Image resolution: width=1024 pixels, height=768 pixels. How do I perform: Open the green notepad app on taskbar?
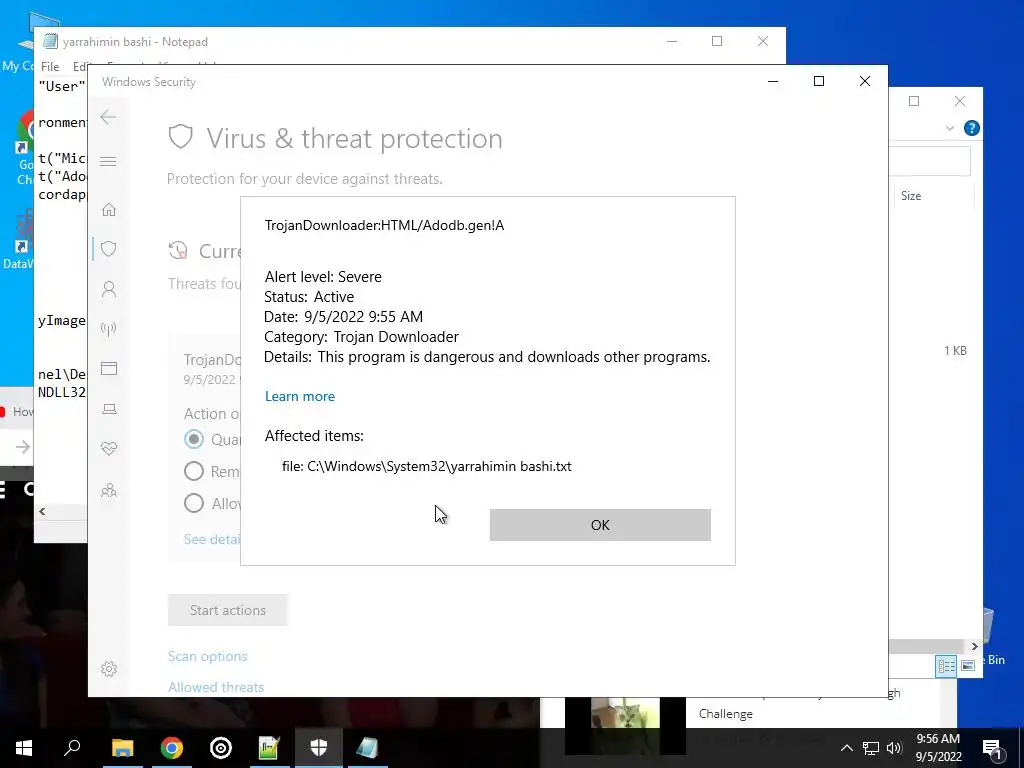click(269, 748)
